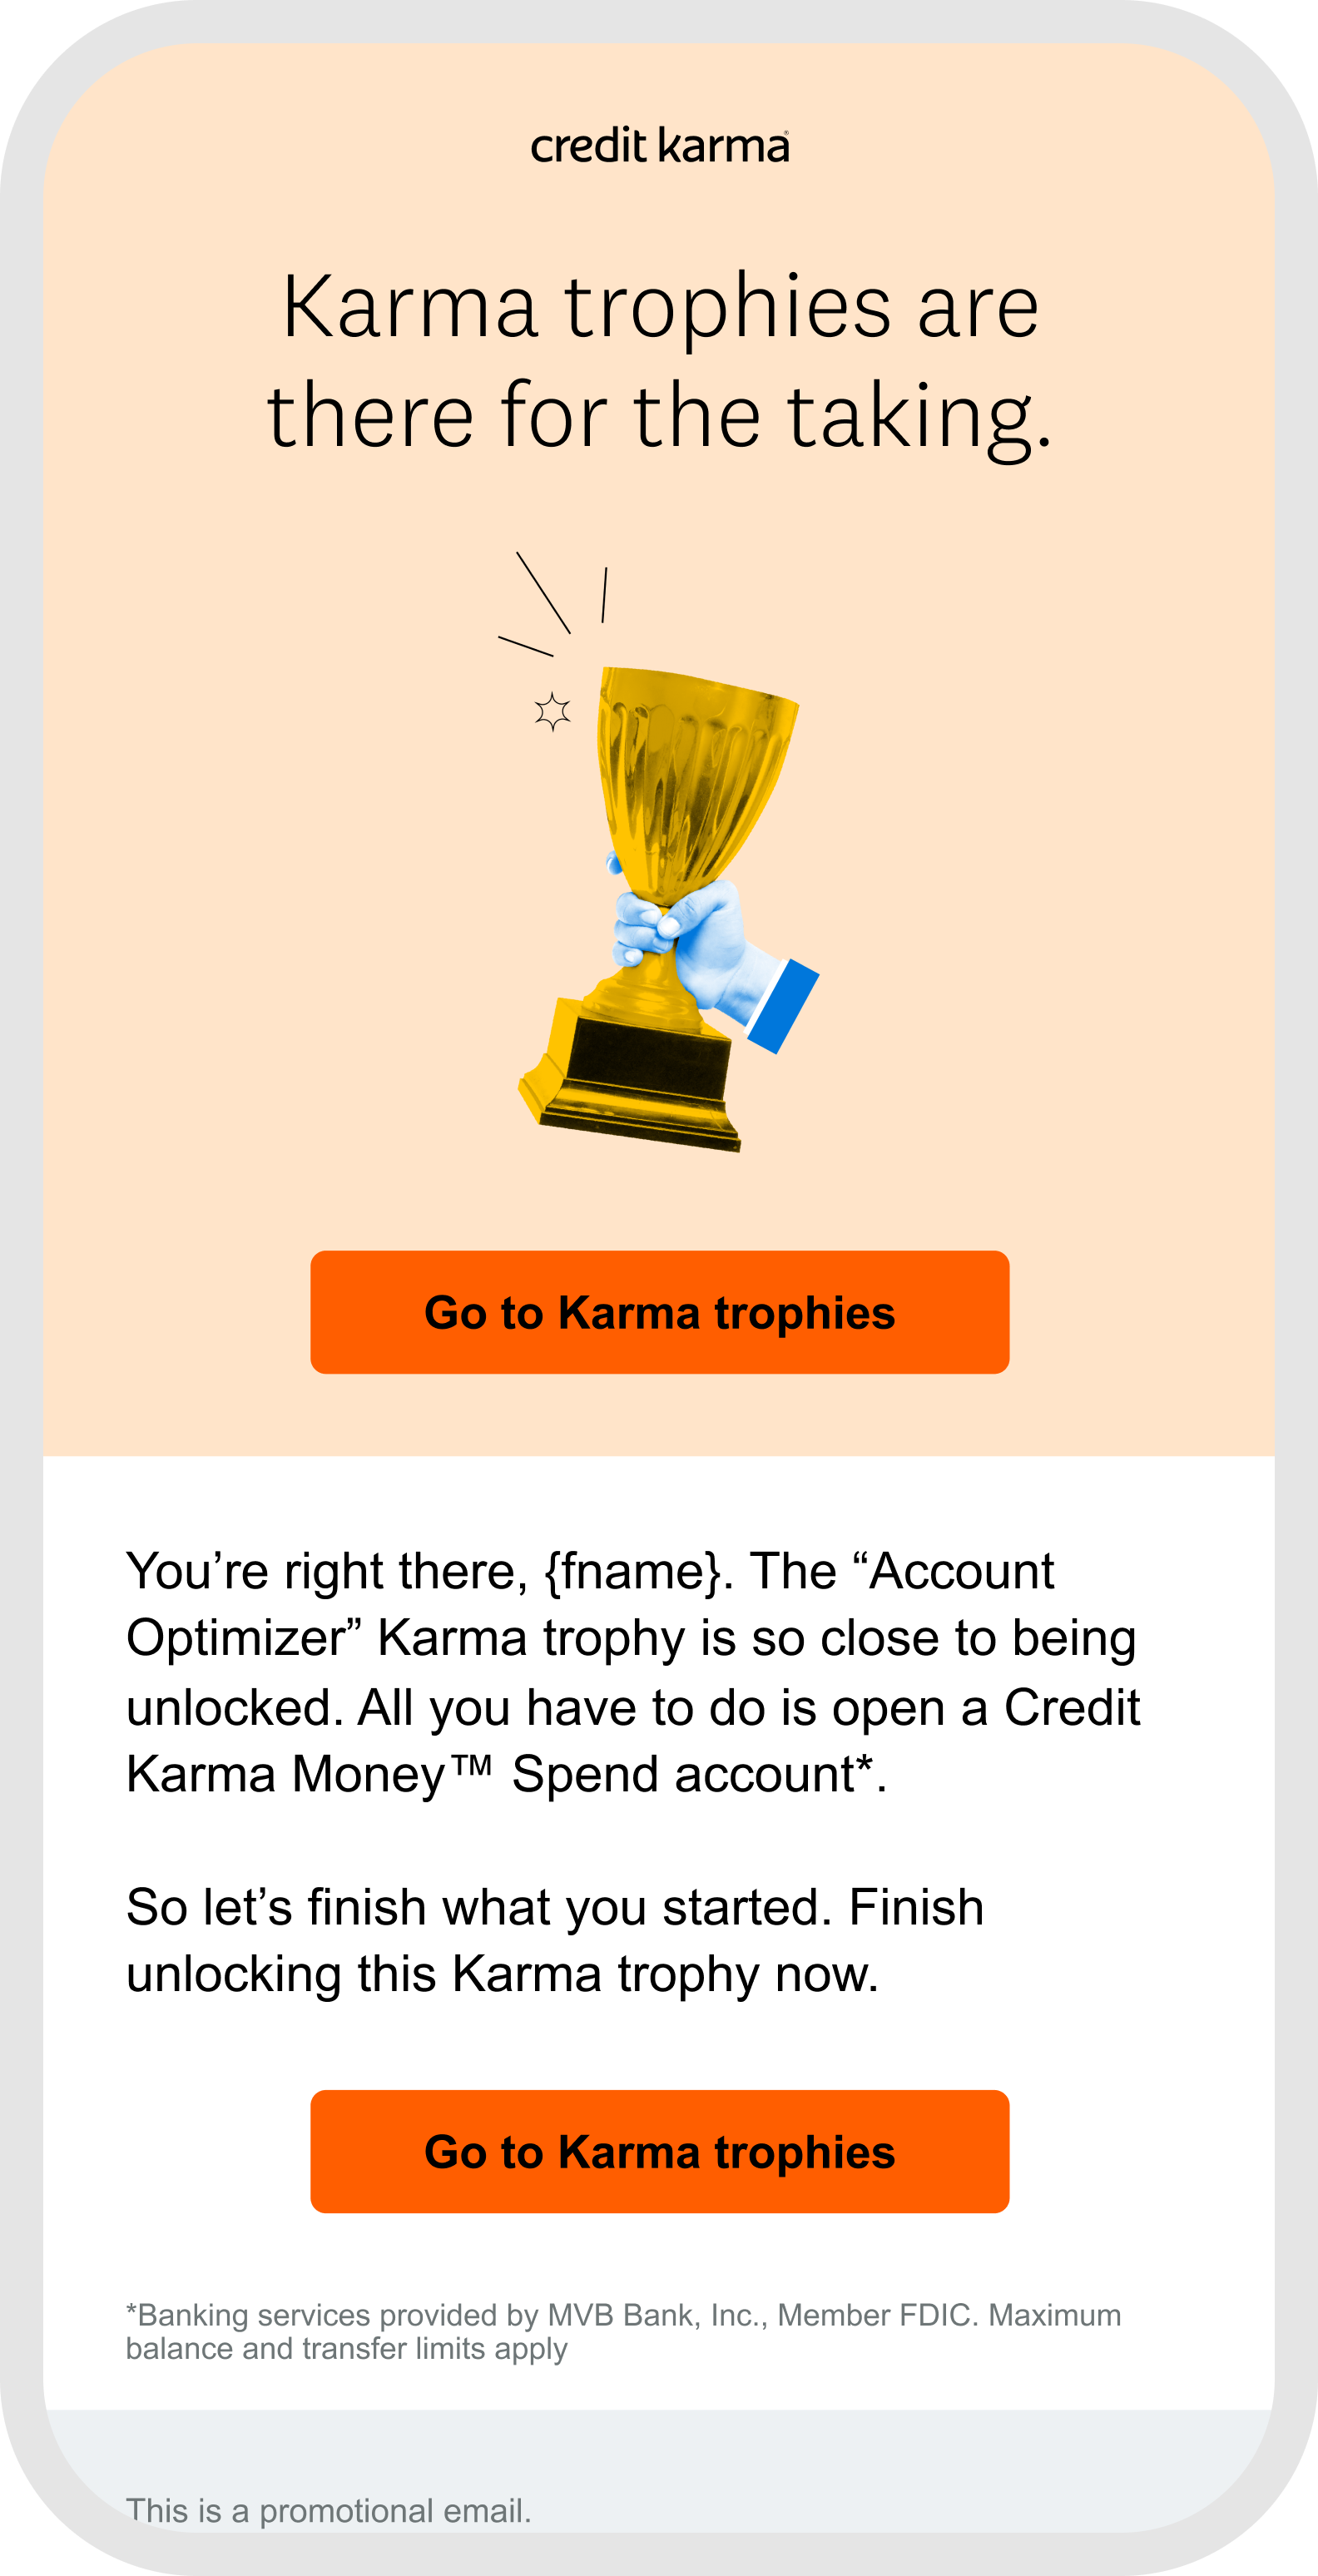
Task: Click the small star sparkle icon
Action: tap(552, 712)
